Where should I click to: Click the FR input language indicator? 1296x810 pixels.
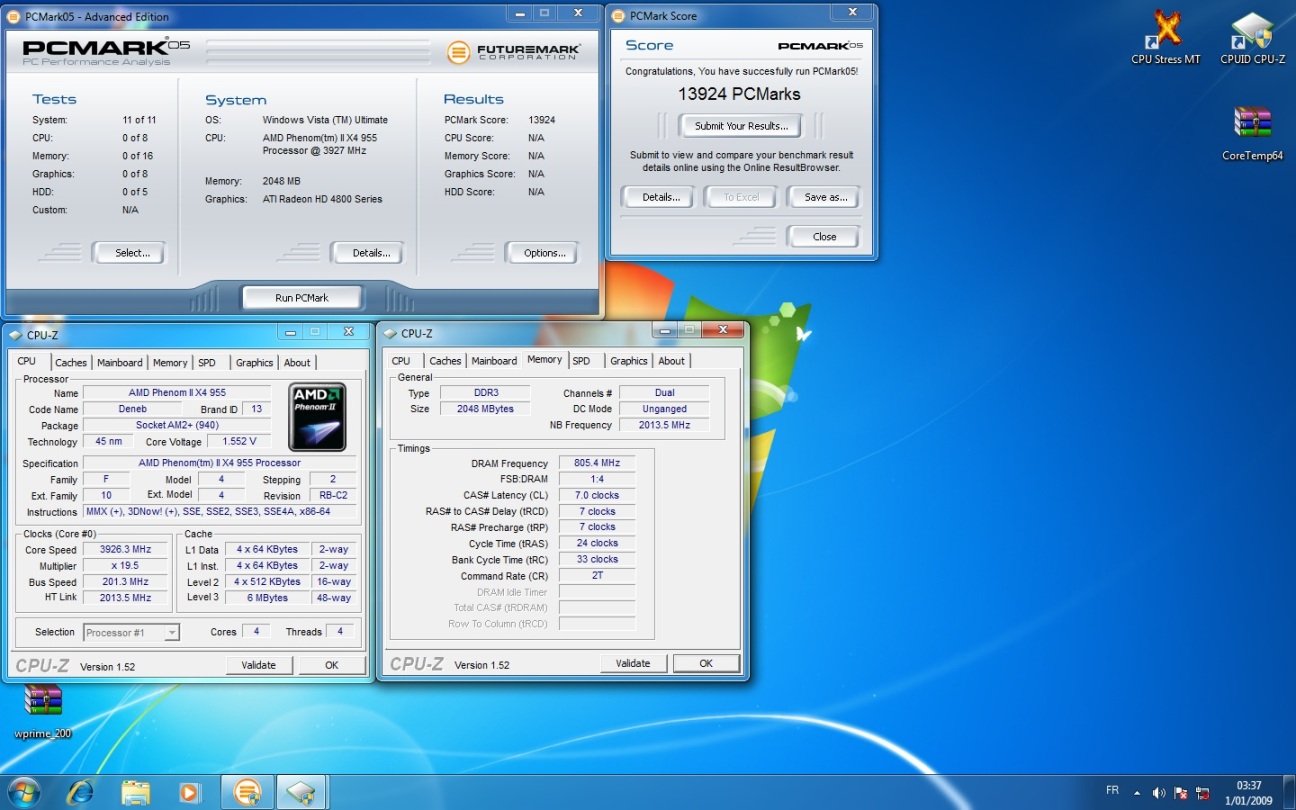[x=1113, y=790]
